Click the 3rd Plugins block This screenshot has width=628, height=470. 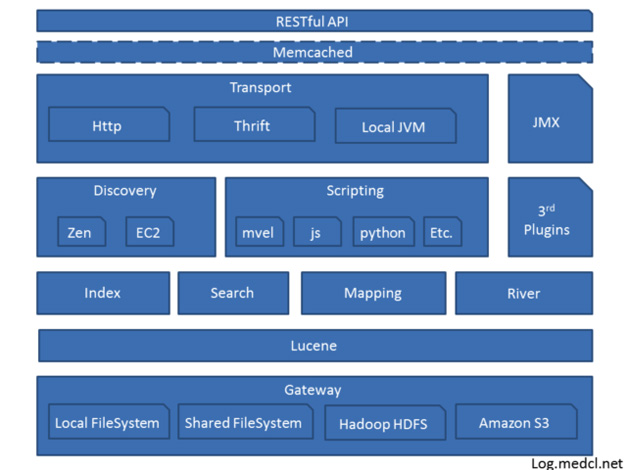(x=550, y=220)
